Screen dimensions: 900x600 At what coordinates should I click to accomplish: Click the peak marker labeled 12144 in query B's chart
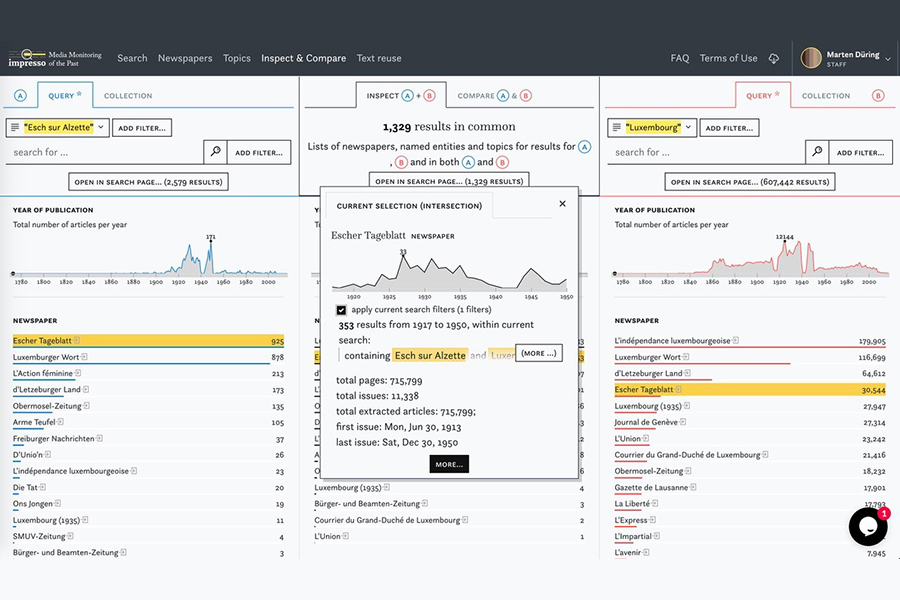tap(785, 242)
